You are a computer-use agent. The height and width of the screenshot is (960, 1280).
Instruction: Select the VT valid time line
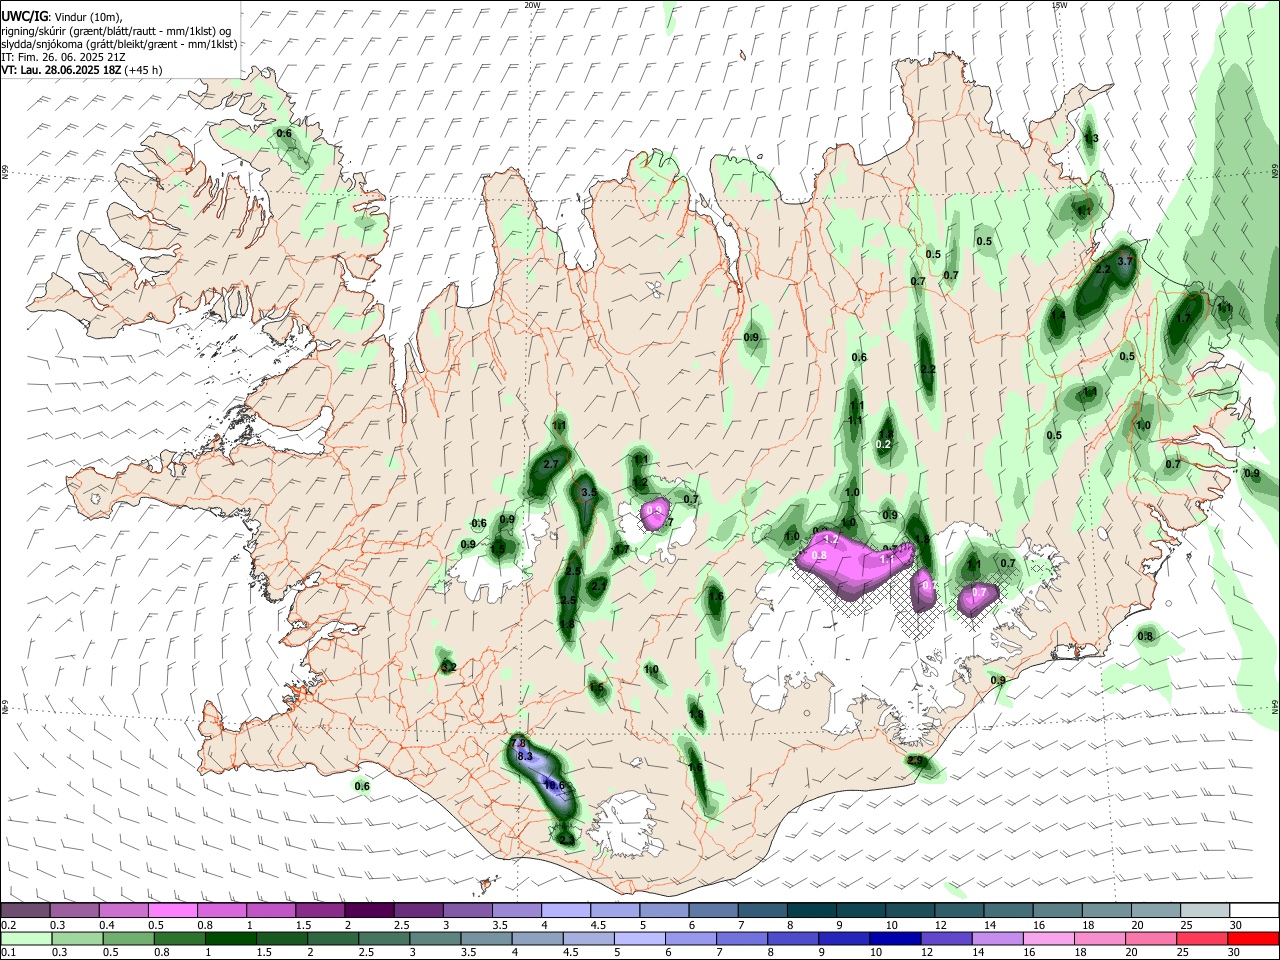81,70
